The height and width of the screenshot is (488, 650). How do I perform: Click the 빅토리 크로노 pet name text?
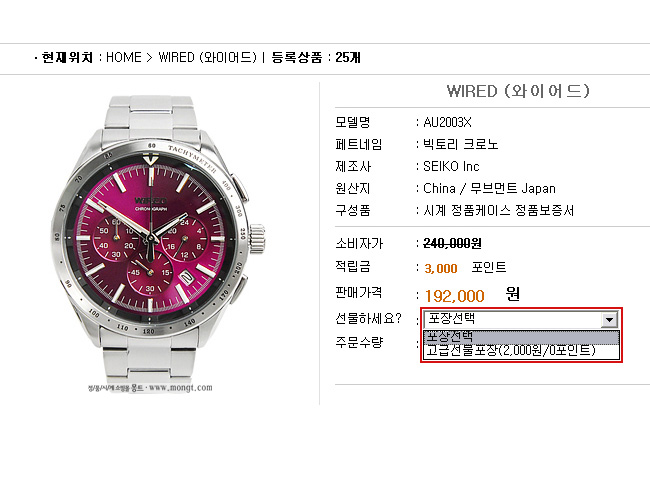(461, 144)
